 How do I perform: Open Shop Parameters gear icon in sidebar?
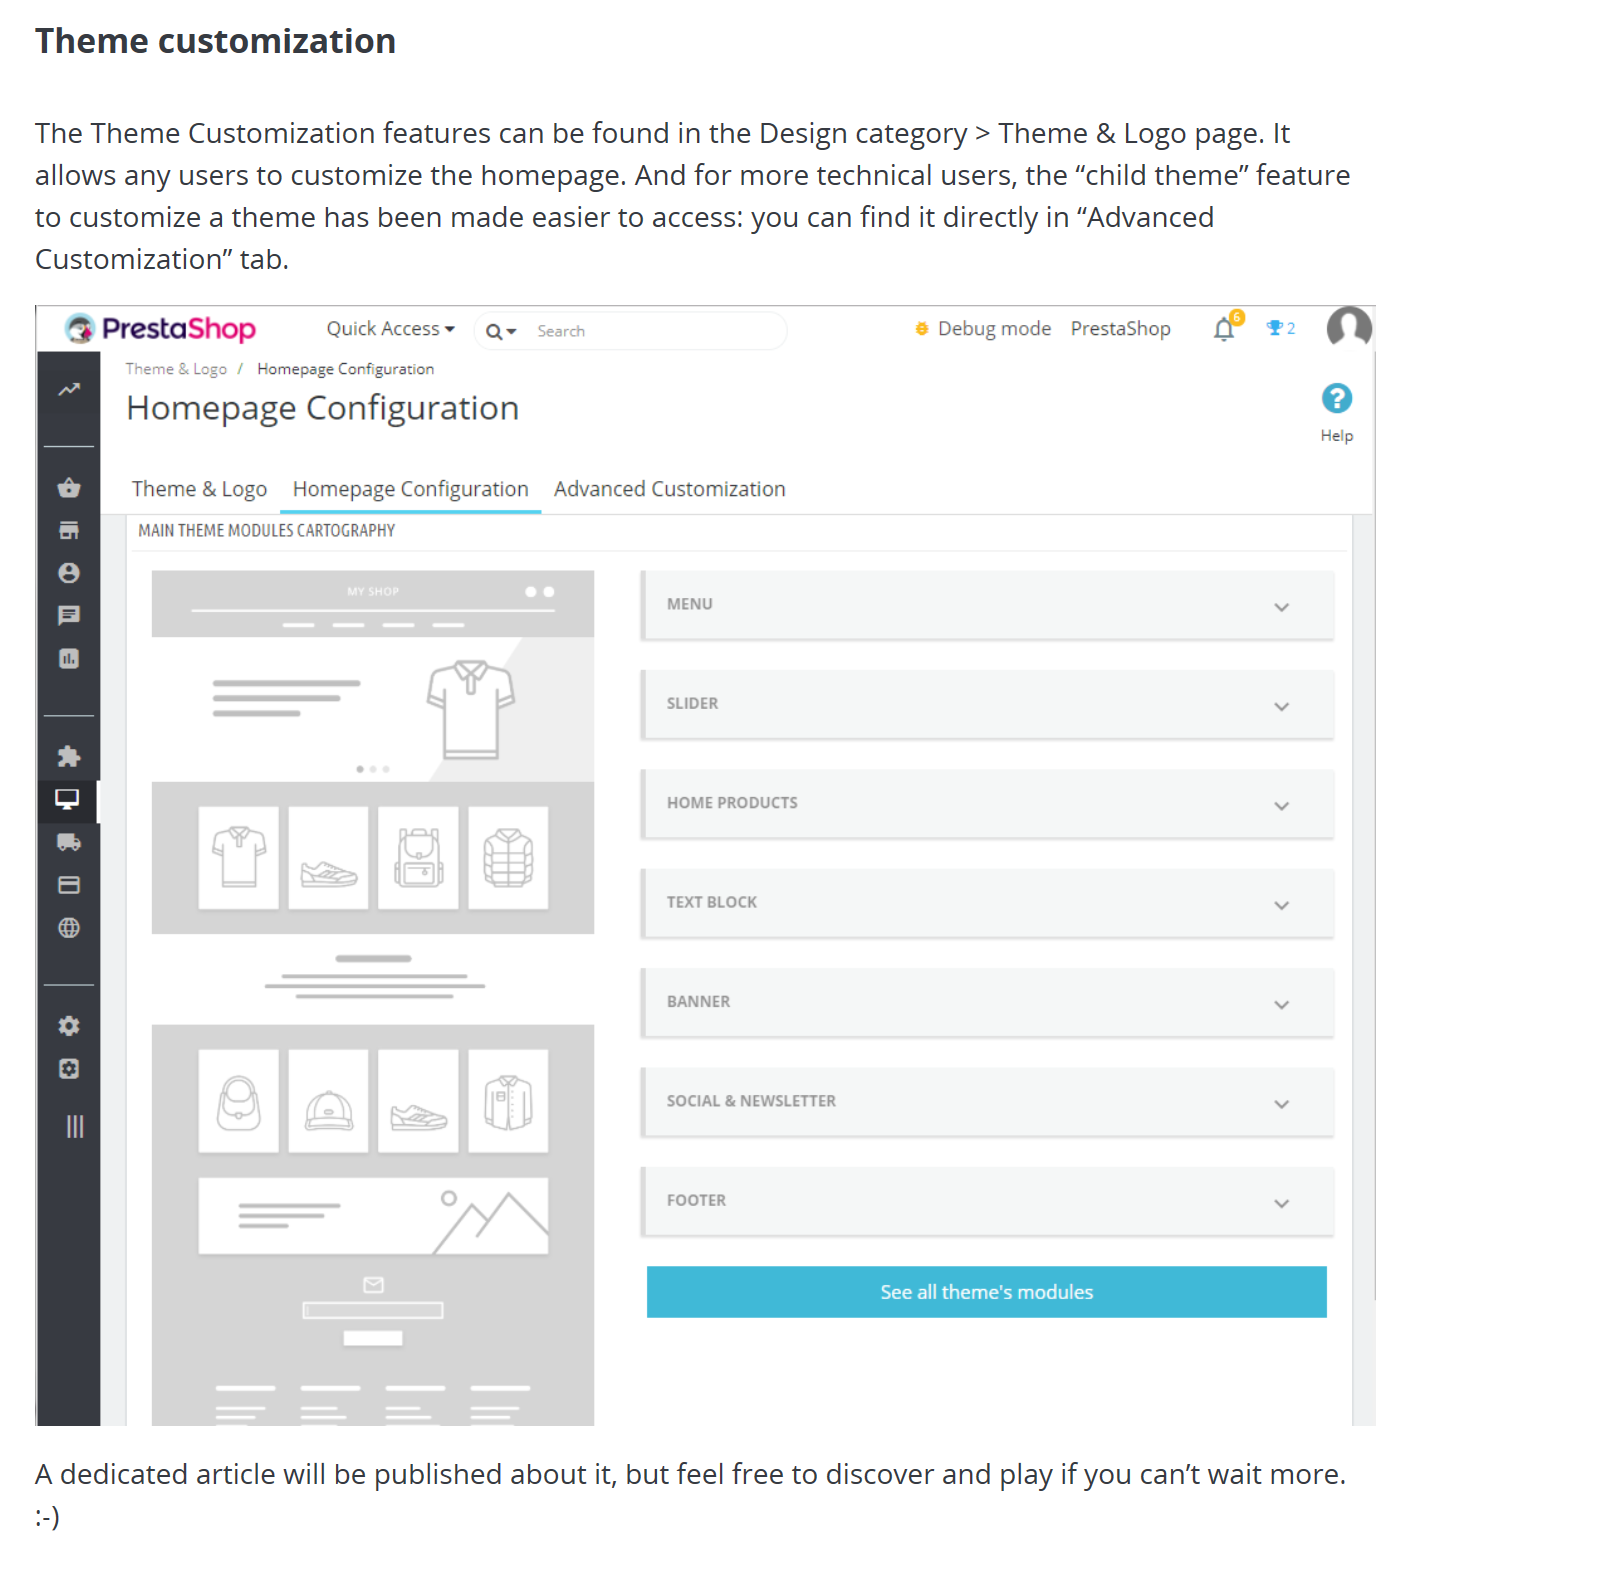pos(69,1026)
